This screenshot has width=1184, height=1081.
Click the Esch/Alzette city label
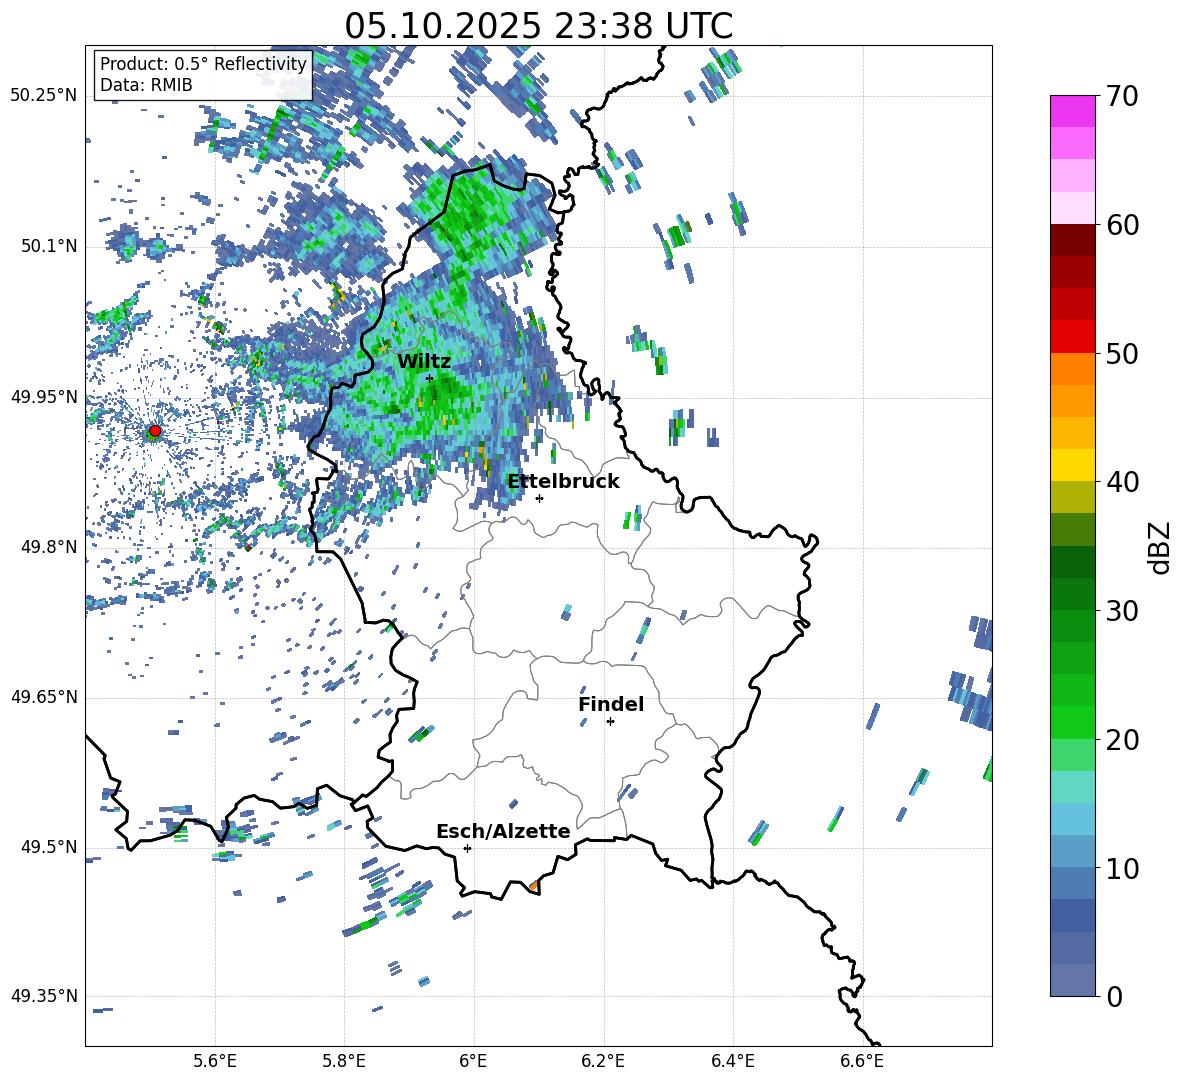click(503, 831)
